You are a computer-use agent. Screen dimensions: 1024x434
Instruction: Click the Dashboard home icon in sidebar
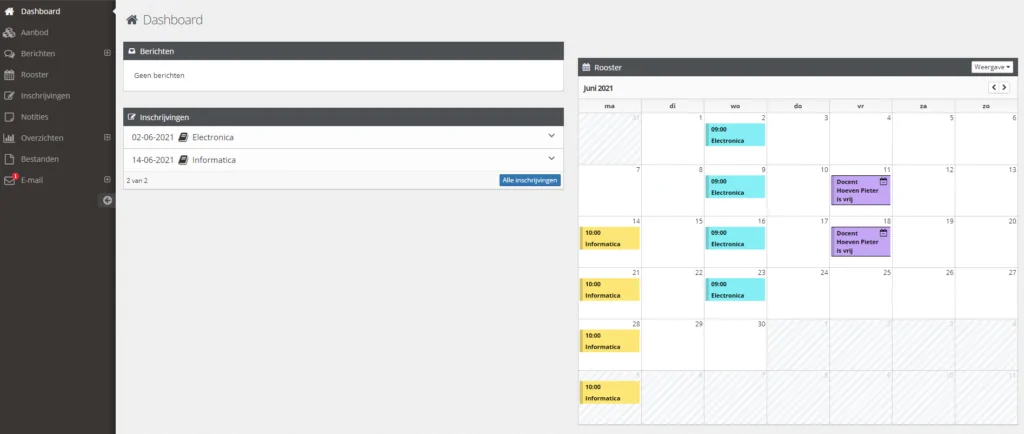point(9,11)
